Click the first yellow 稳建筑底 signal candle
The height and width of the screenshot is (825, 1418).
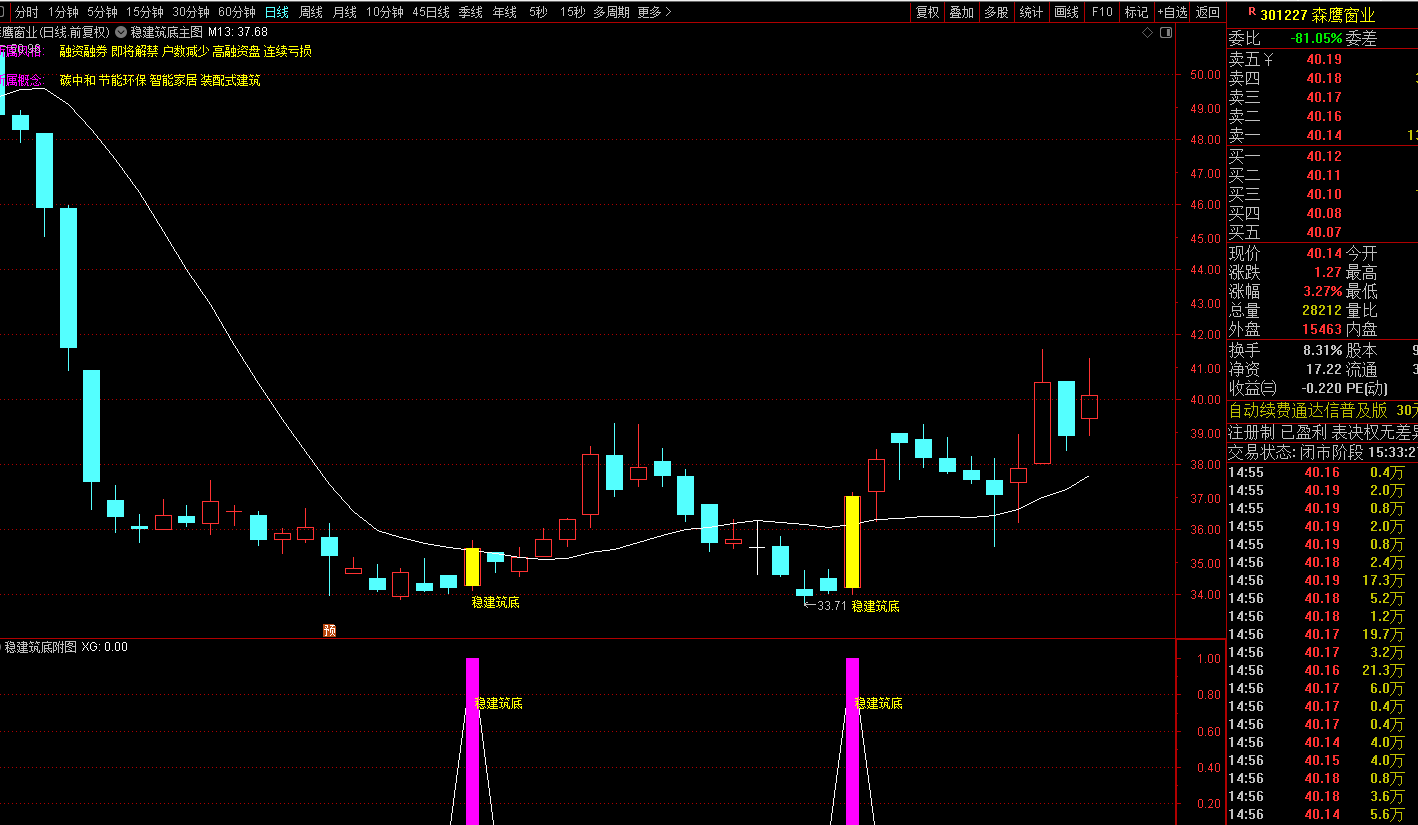click(472, 567)
